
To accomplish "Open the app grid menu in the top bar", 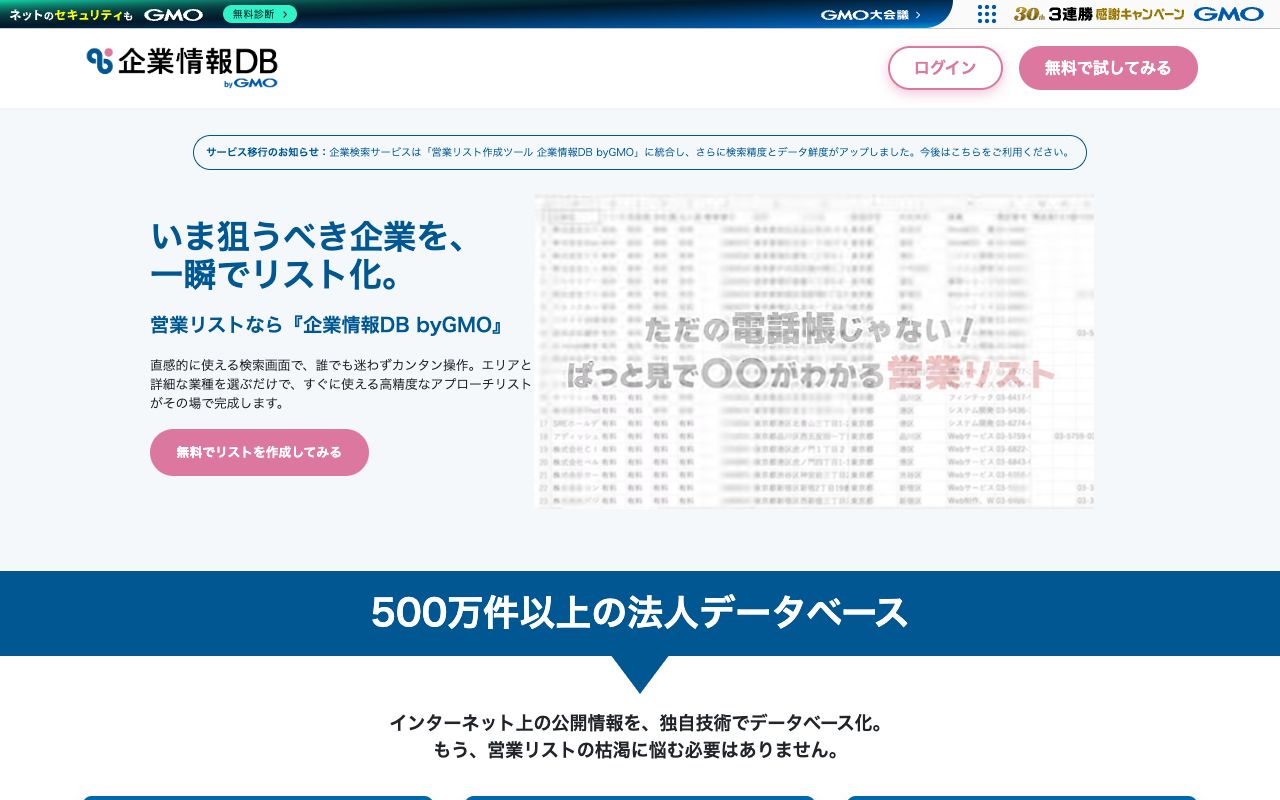I will click(x=987, y=14).
